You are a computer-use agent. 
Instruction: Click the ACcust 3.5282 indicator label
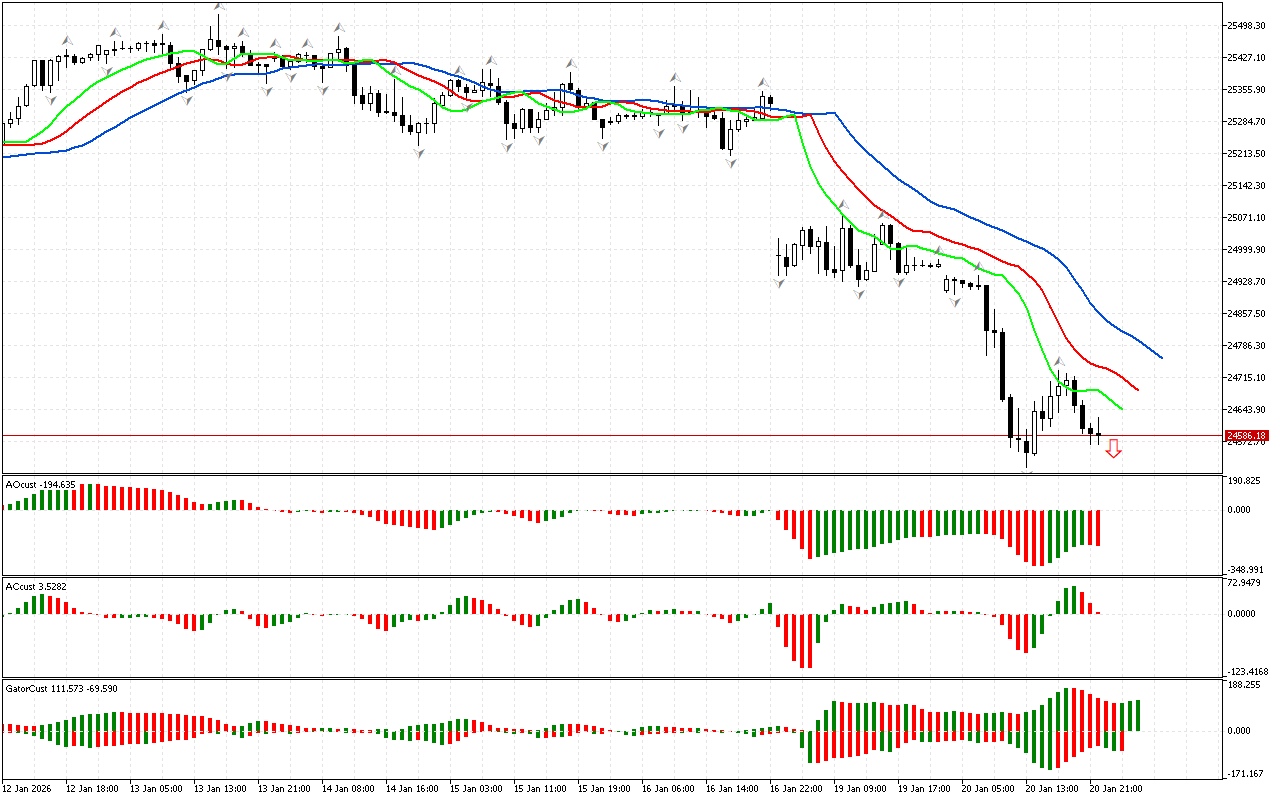pos(36,586)
